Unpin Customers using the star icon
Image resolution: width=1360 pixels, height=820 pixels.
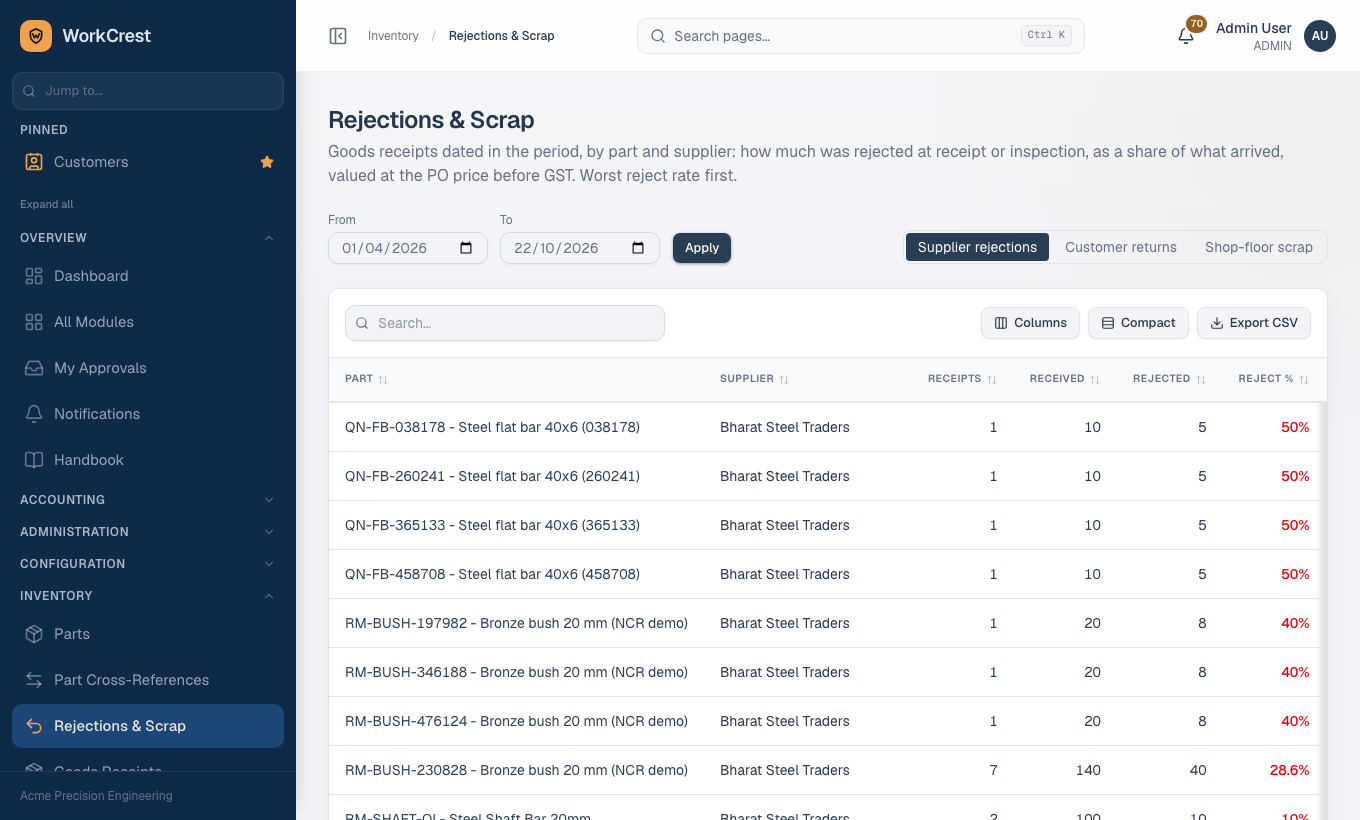[267, 162]
